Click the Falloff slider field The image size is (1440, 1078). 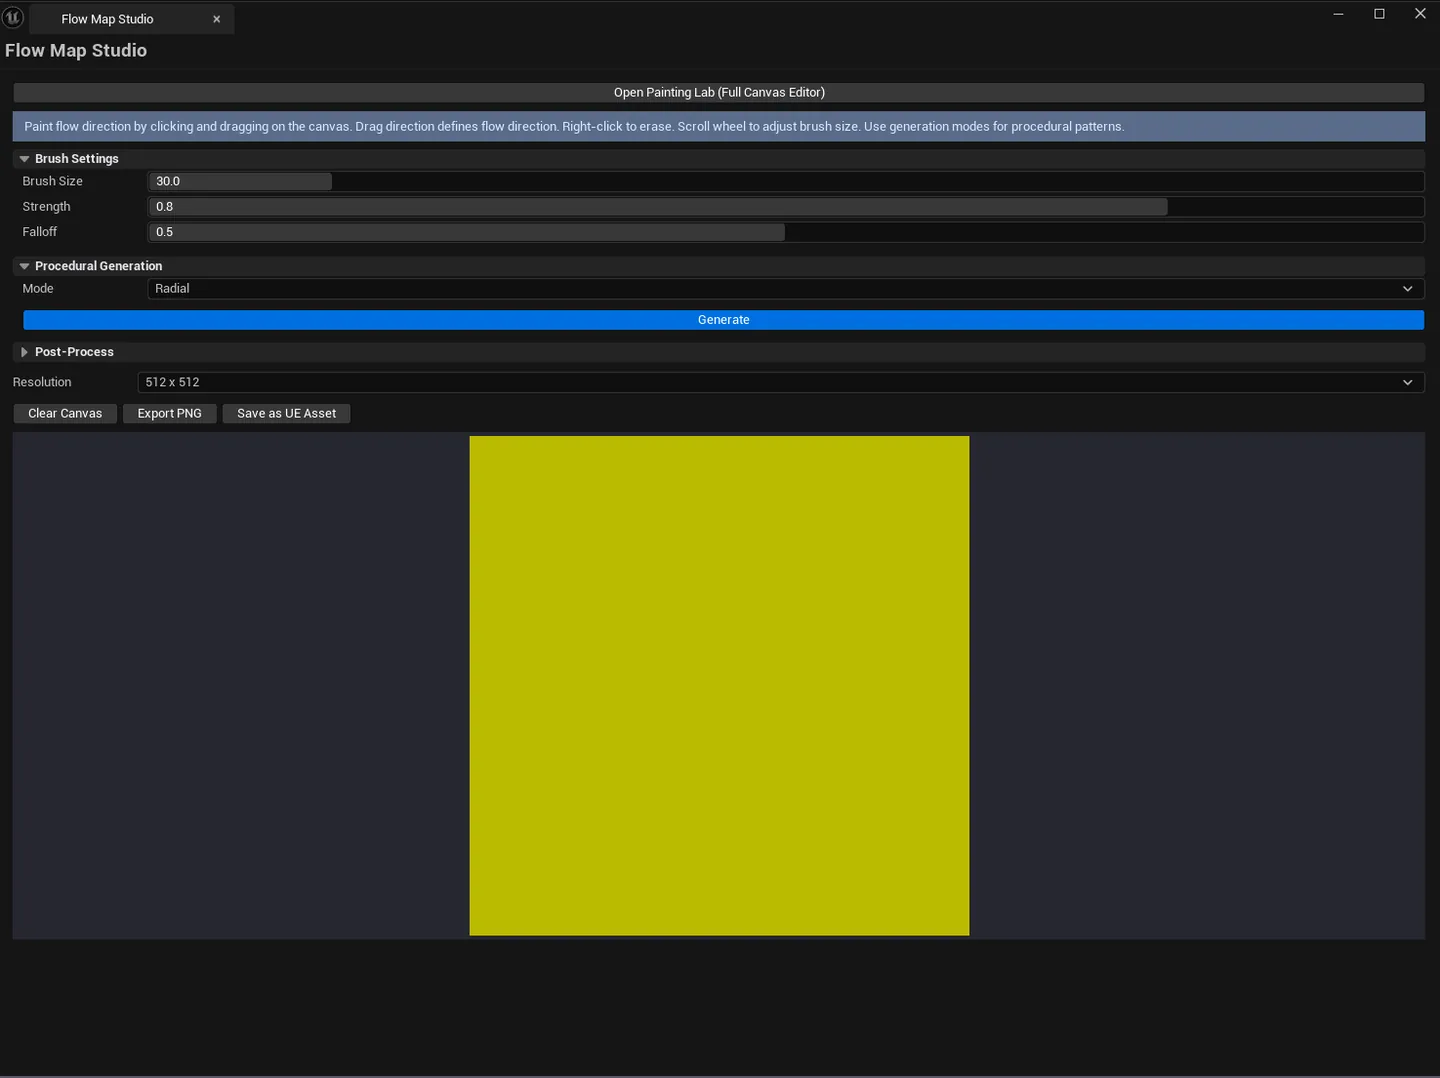(x=786, y=232)
